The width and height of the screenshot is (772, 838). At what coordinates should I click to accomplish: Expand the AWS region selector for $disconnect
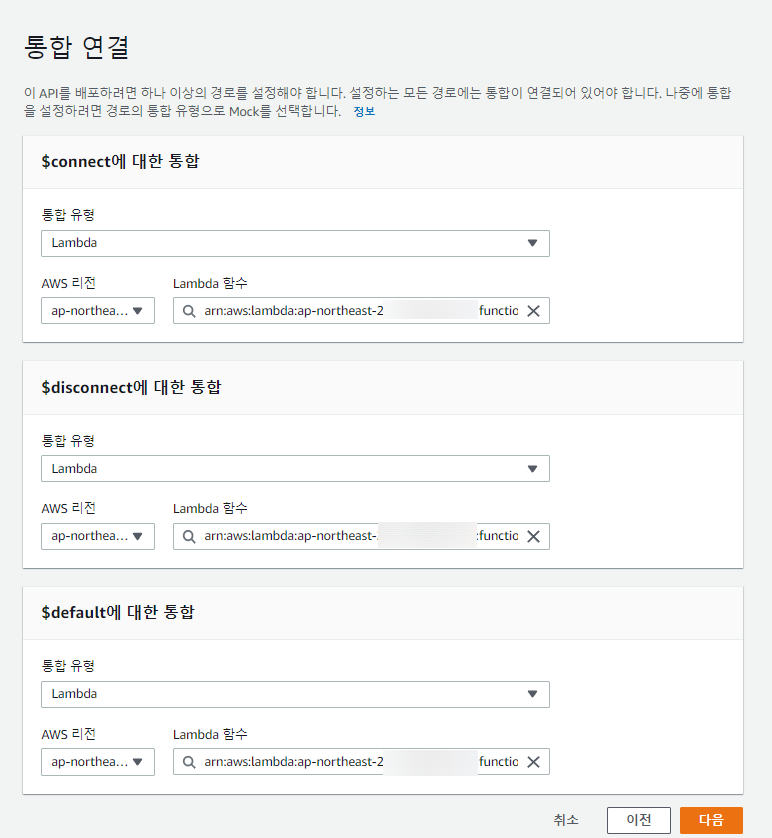tap(98, 536)
